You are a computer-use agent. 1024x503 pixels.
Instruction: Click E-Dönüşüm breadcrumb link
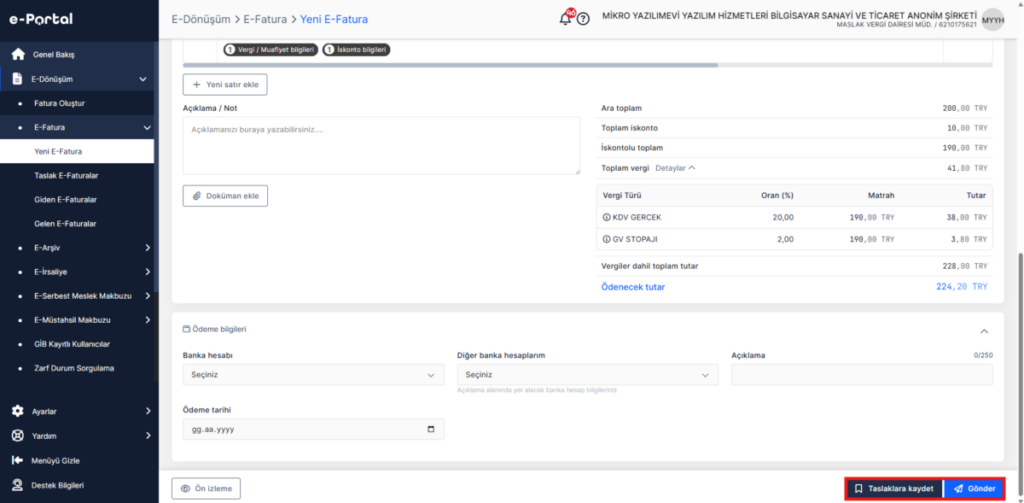tap(200, 20)
